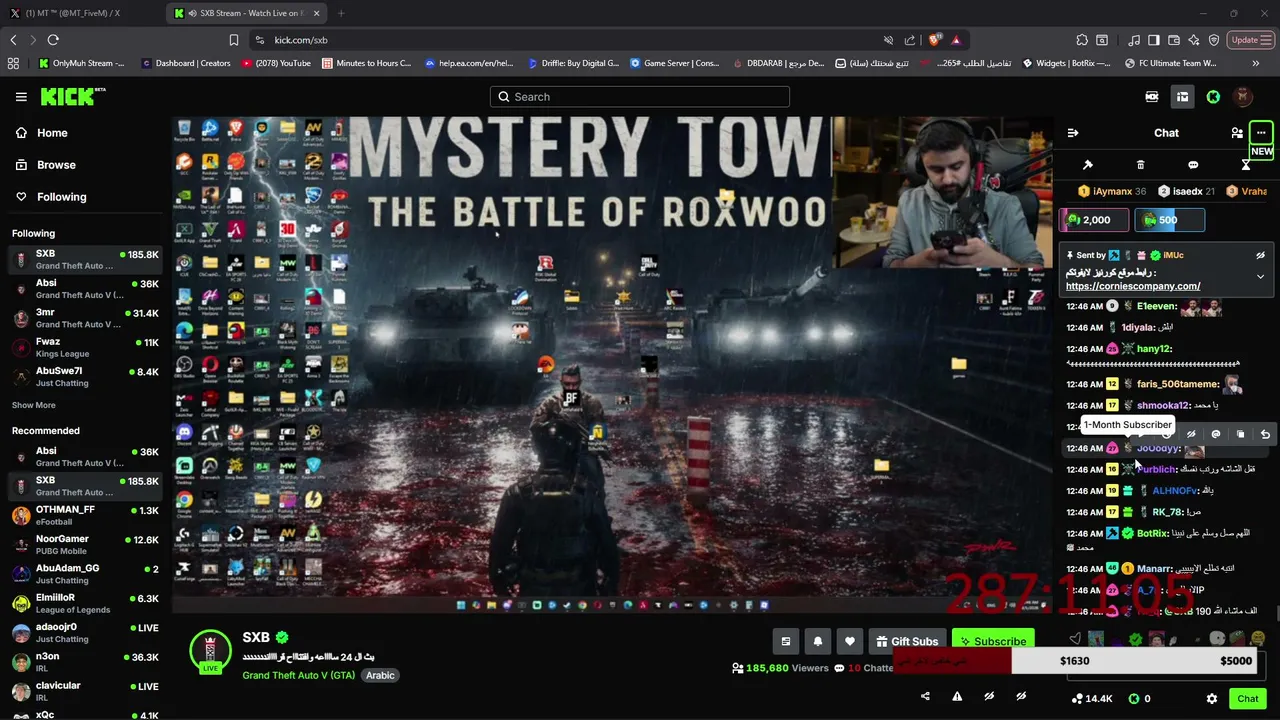
Task: Open the stream info card icon beside bell
Action: (786, 641)
